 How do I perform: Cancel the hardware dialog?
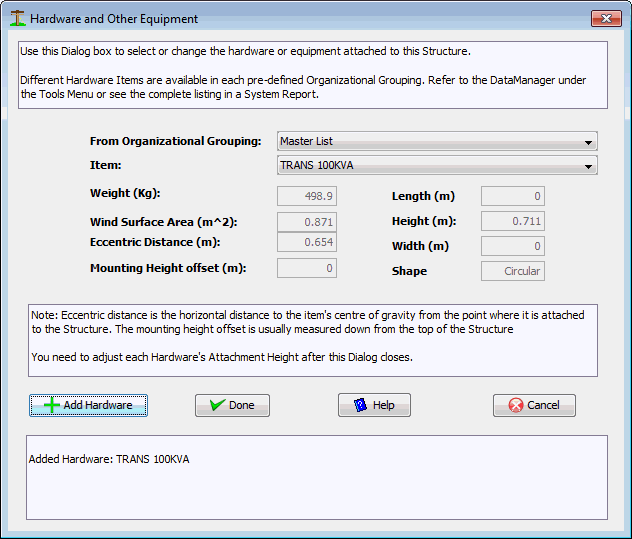pyautogui.click(x=534, y=405)
